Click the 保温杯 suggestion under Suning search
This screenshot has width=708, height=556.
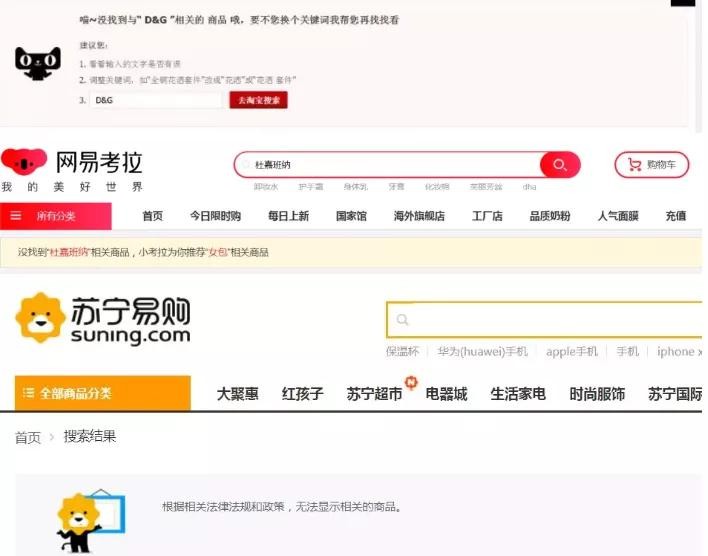click(x=403, y=351)
